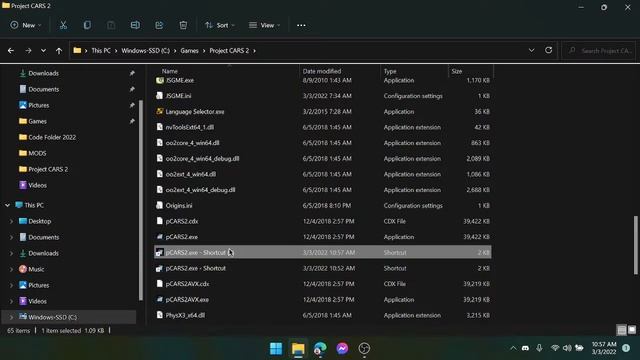Viewport: 640px width, 360px height.
Task: Click Games in the breadcrumb path
Action: pos(189,51)
